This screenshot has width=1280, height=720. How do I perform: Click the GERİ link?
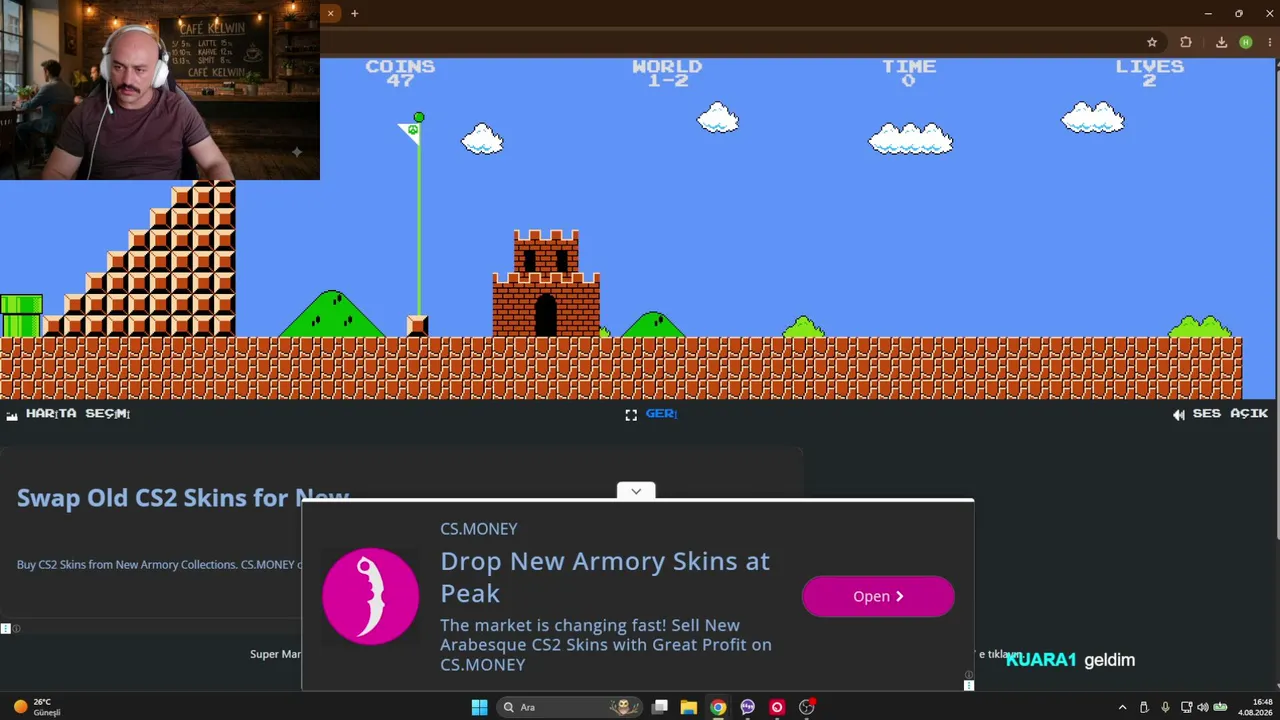(x=661, y=413)
